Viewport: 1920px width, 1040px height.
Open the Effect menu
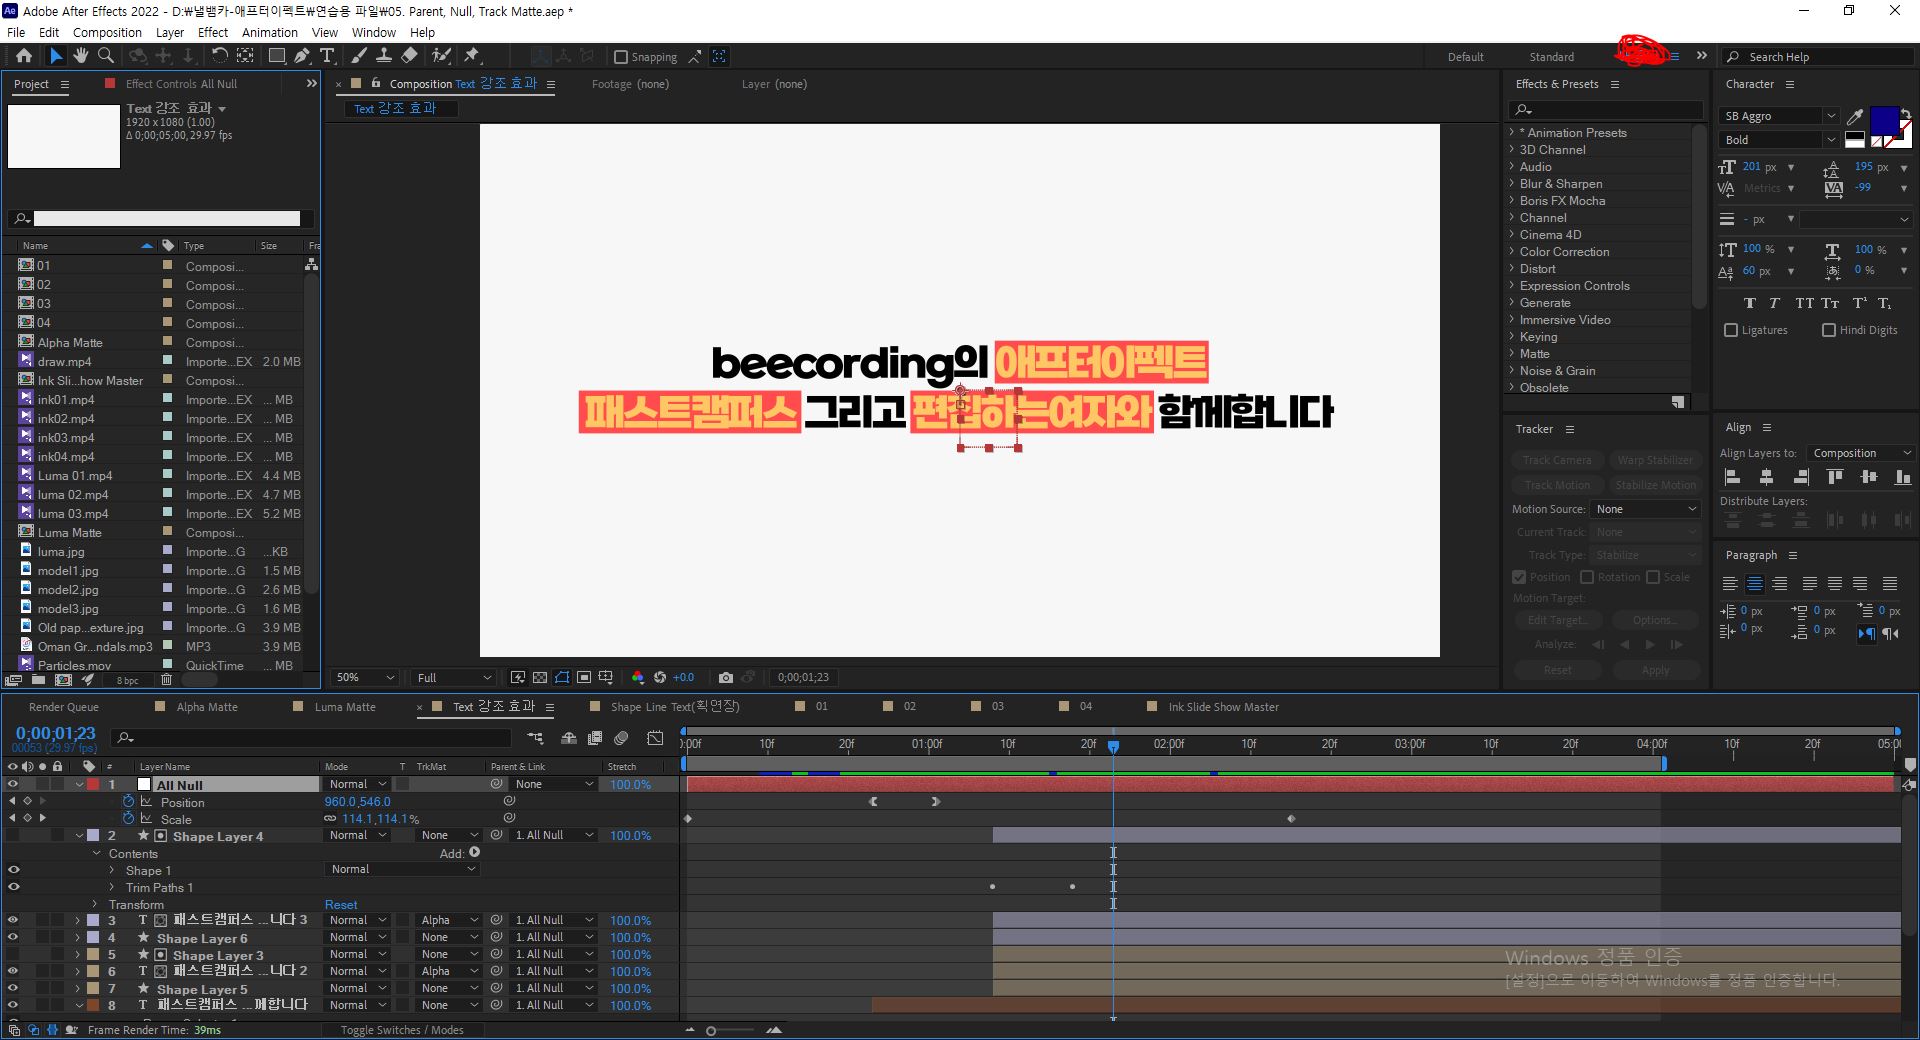(213, 32)
